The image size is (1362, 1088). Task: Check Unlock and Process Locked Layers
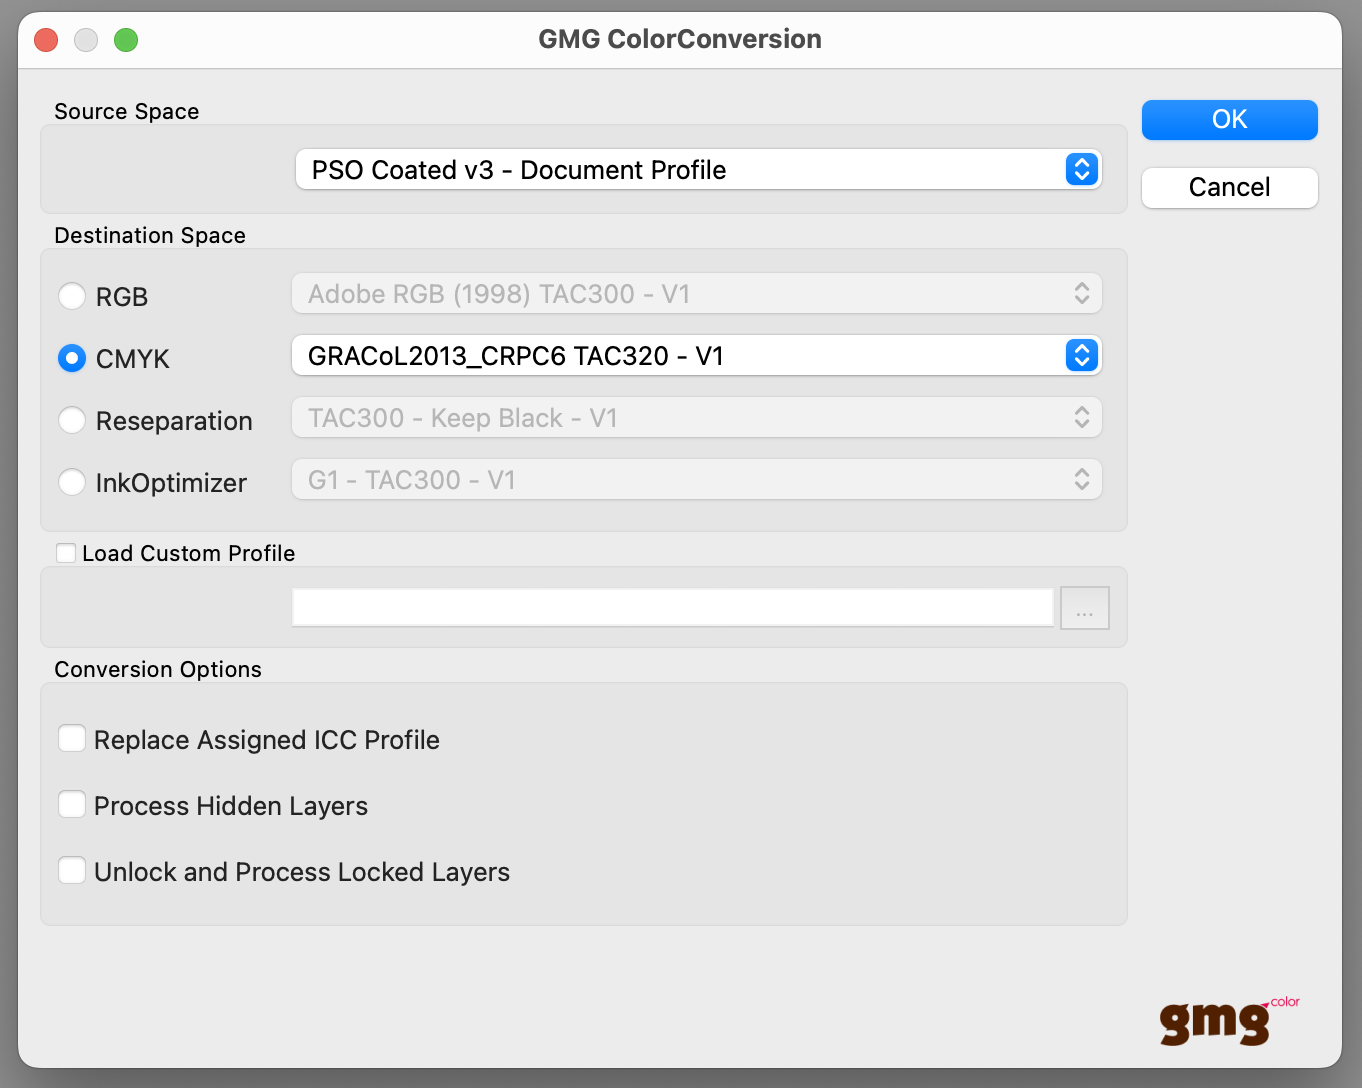[72, 871]
